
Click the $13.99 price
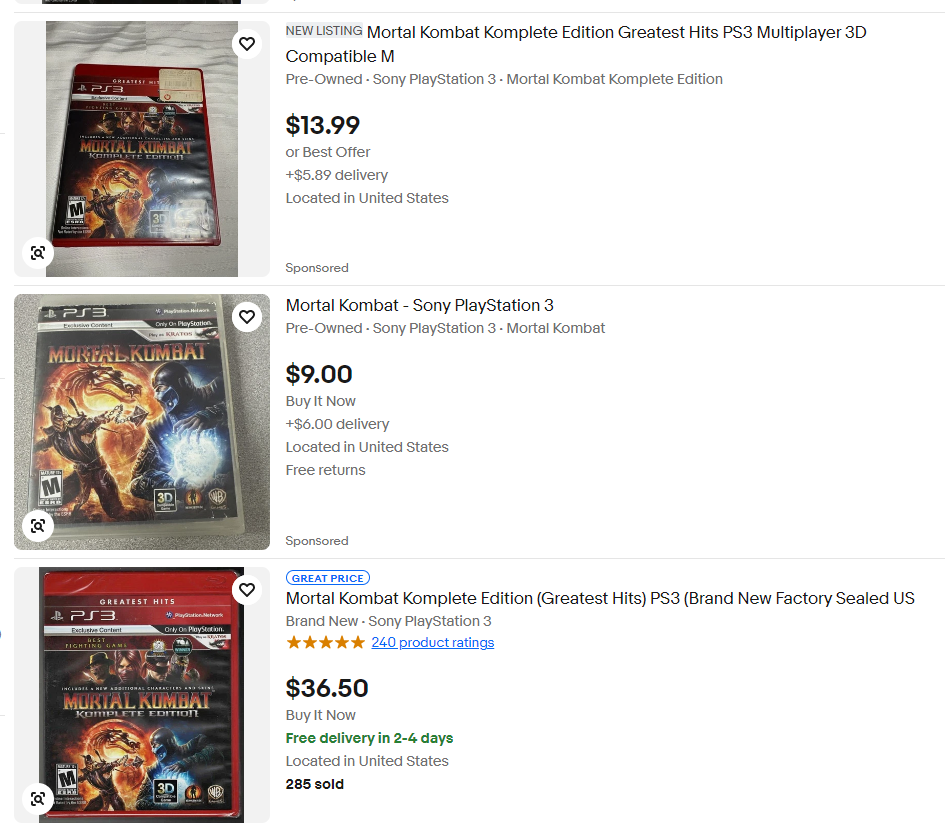(323, 126)
